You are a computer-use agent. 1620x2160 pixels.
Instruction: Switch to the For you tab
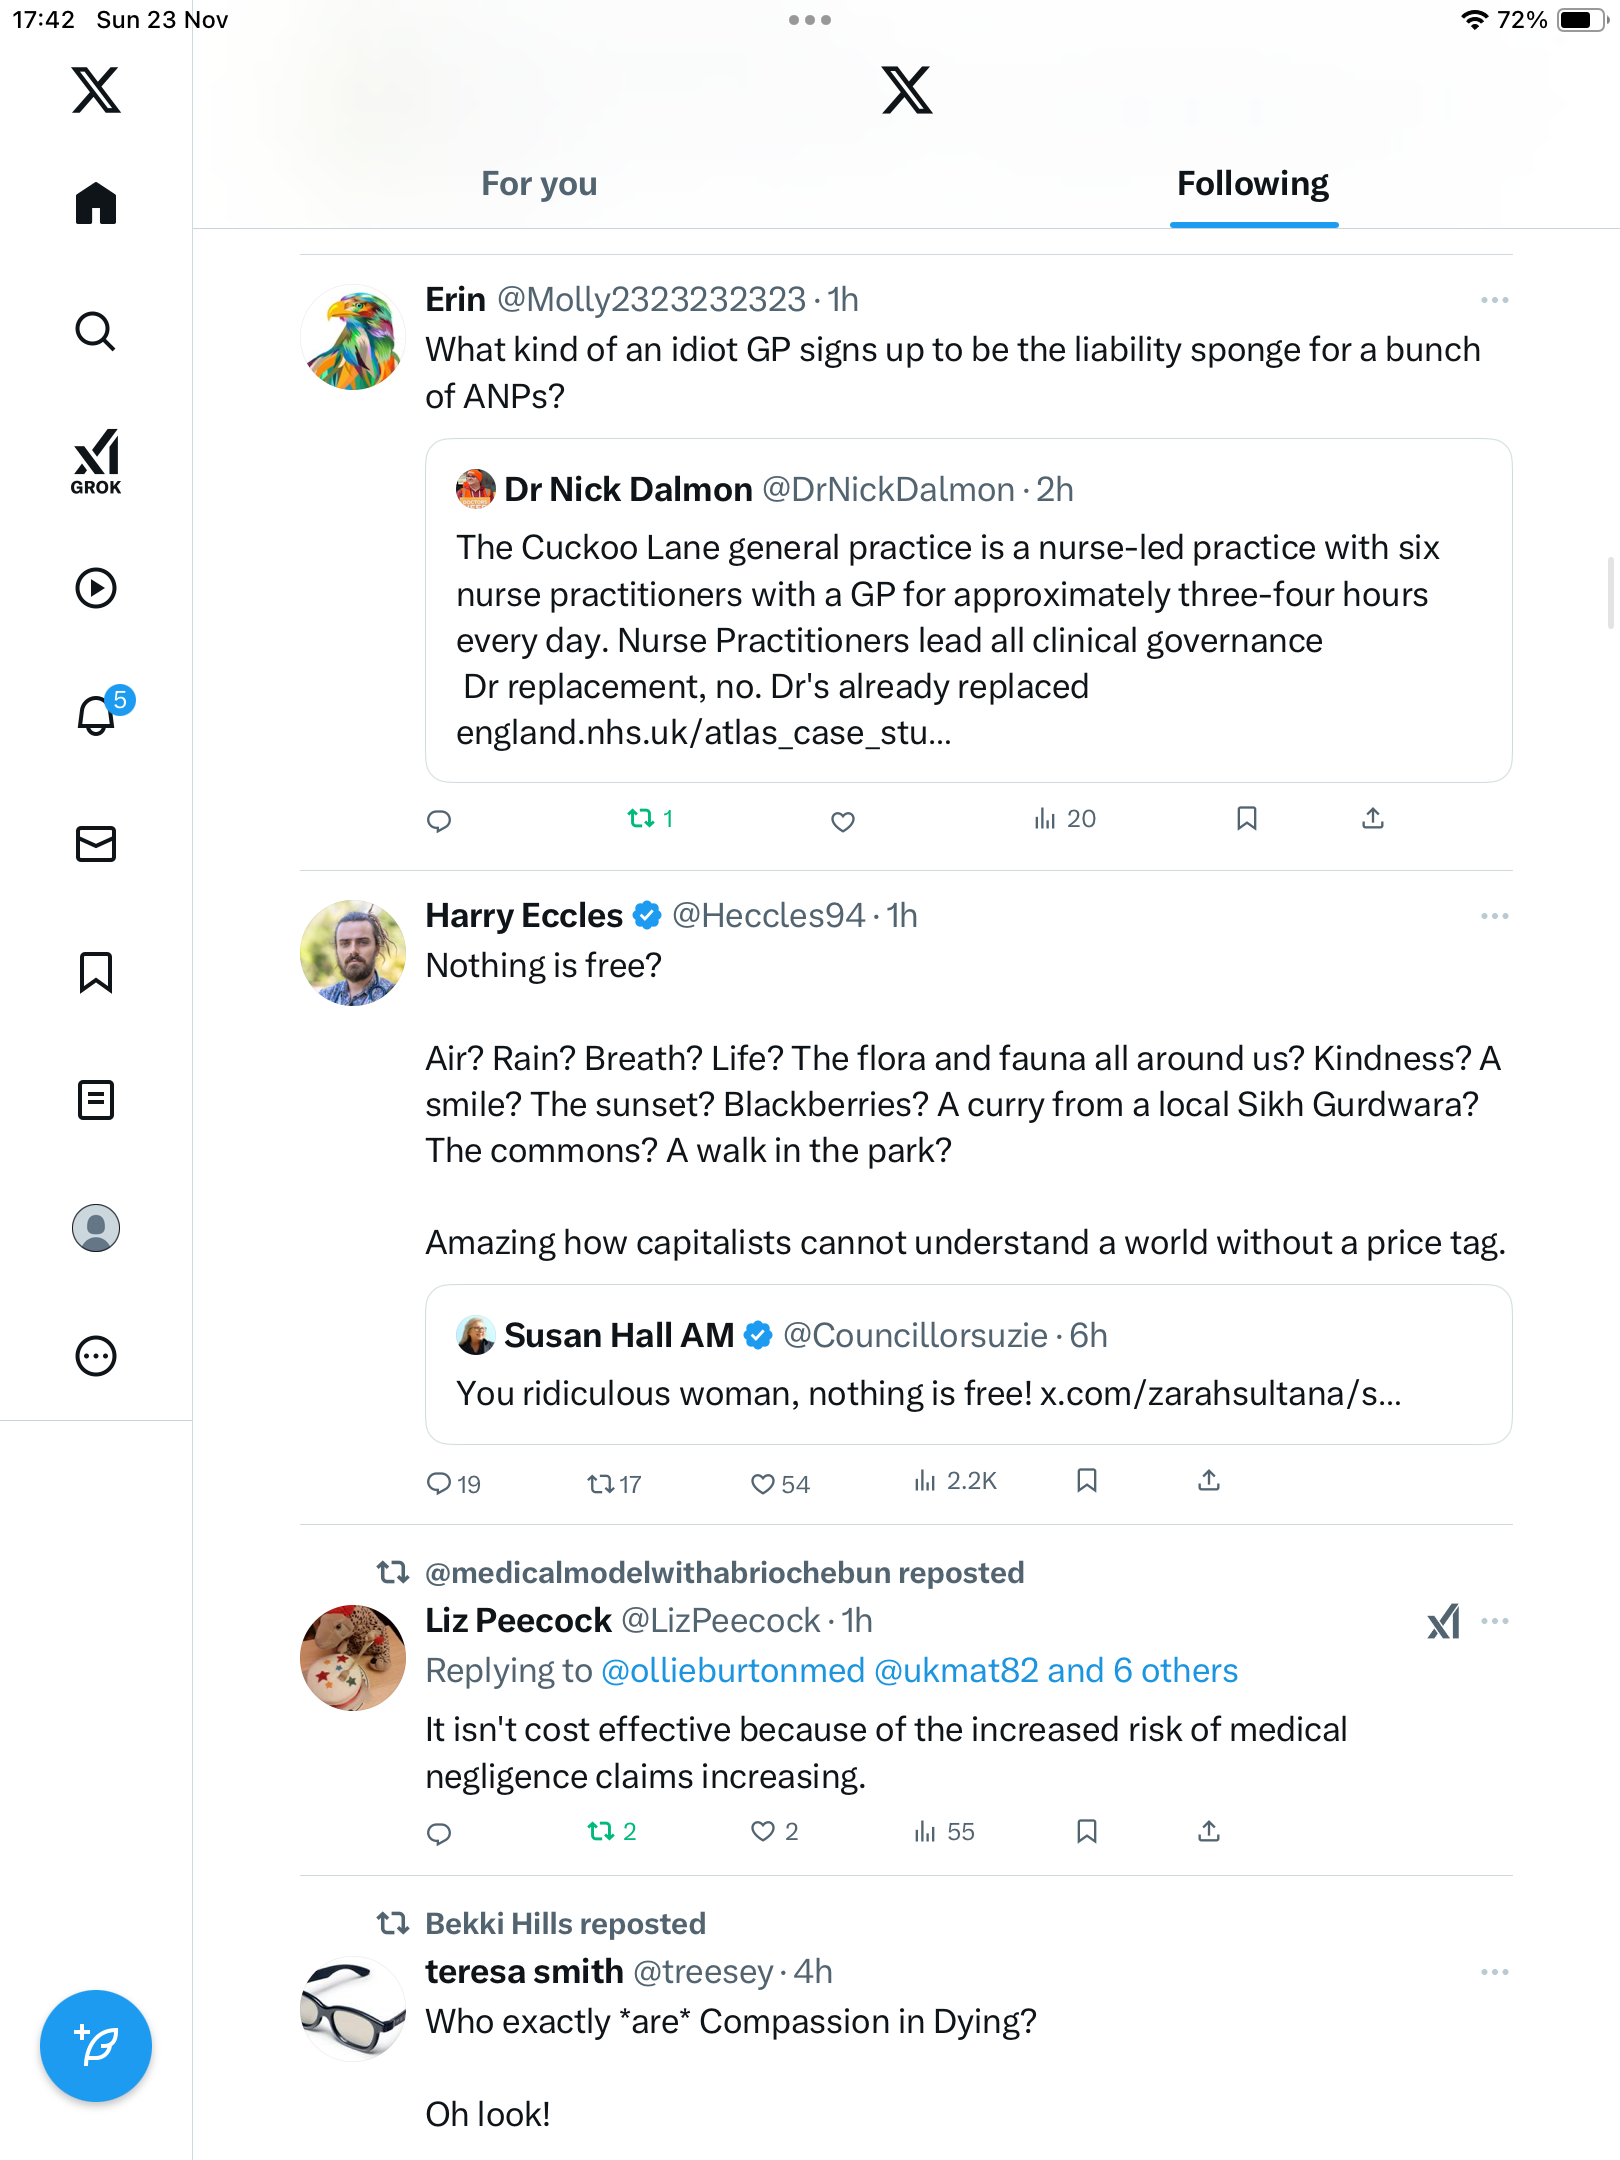(x=539, y=184)
